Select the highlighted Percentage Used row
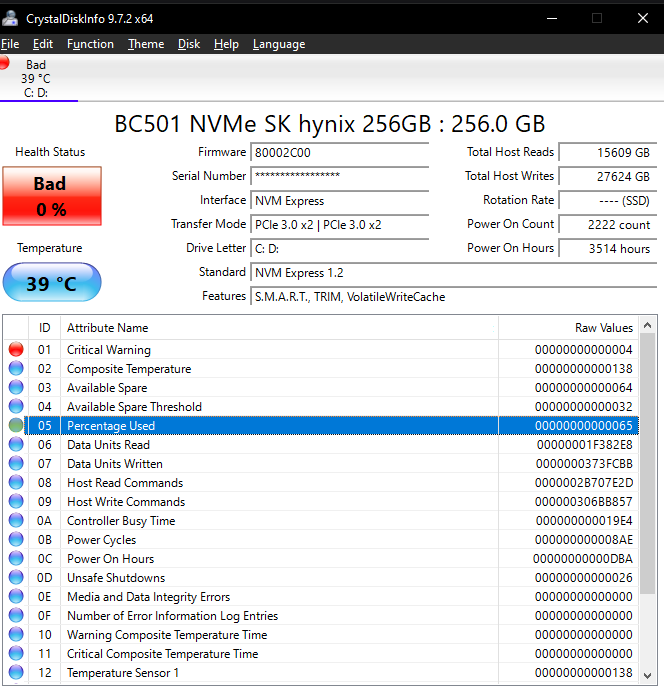Screen dimensions: 664x690 [x=321, y=426]
